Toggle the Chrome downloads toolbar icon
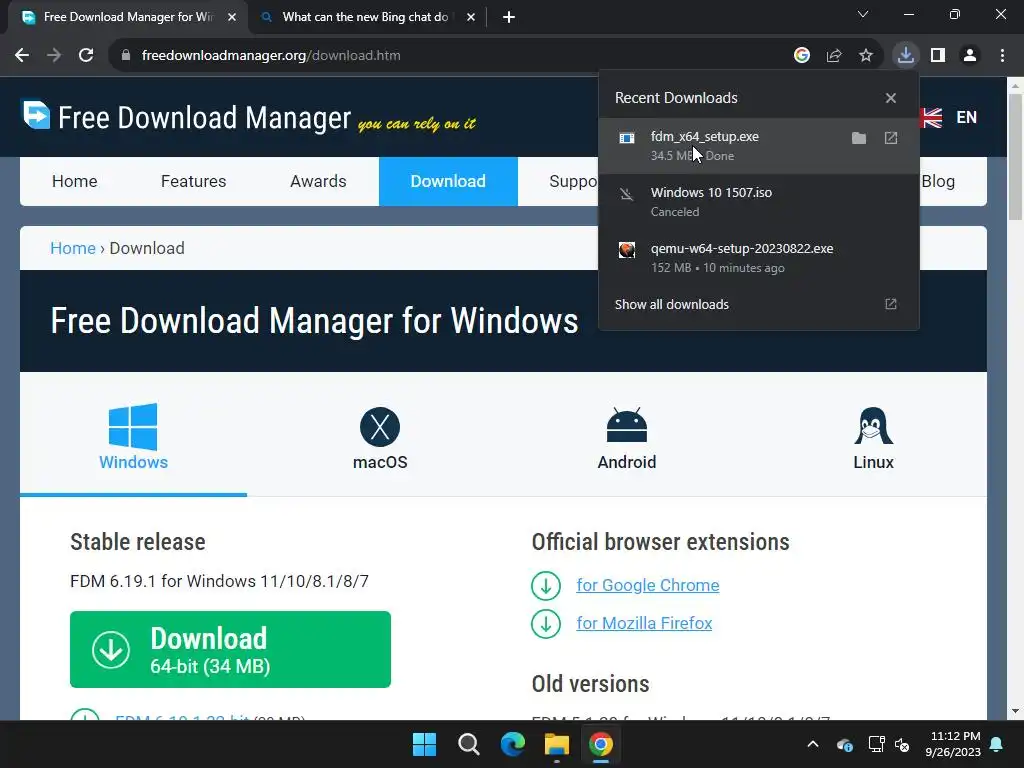The image size is (1024, 768). [906, 56]
